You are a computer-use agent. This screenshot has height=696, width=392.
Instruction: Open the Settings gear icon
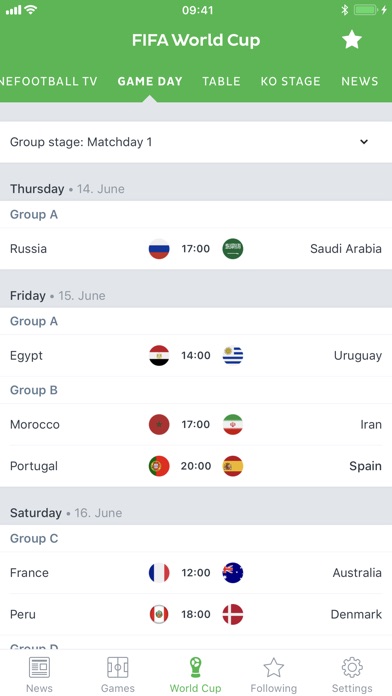352,668
